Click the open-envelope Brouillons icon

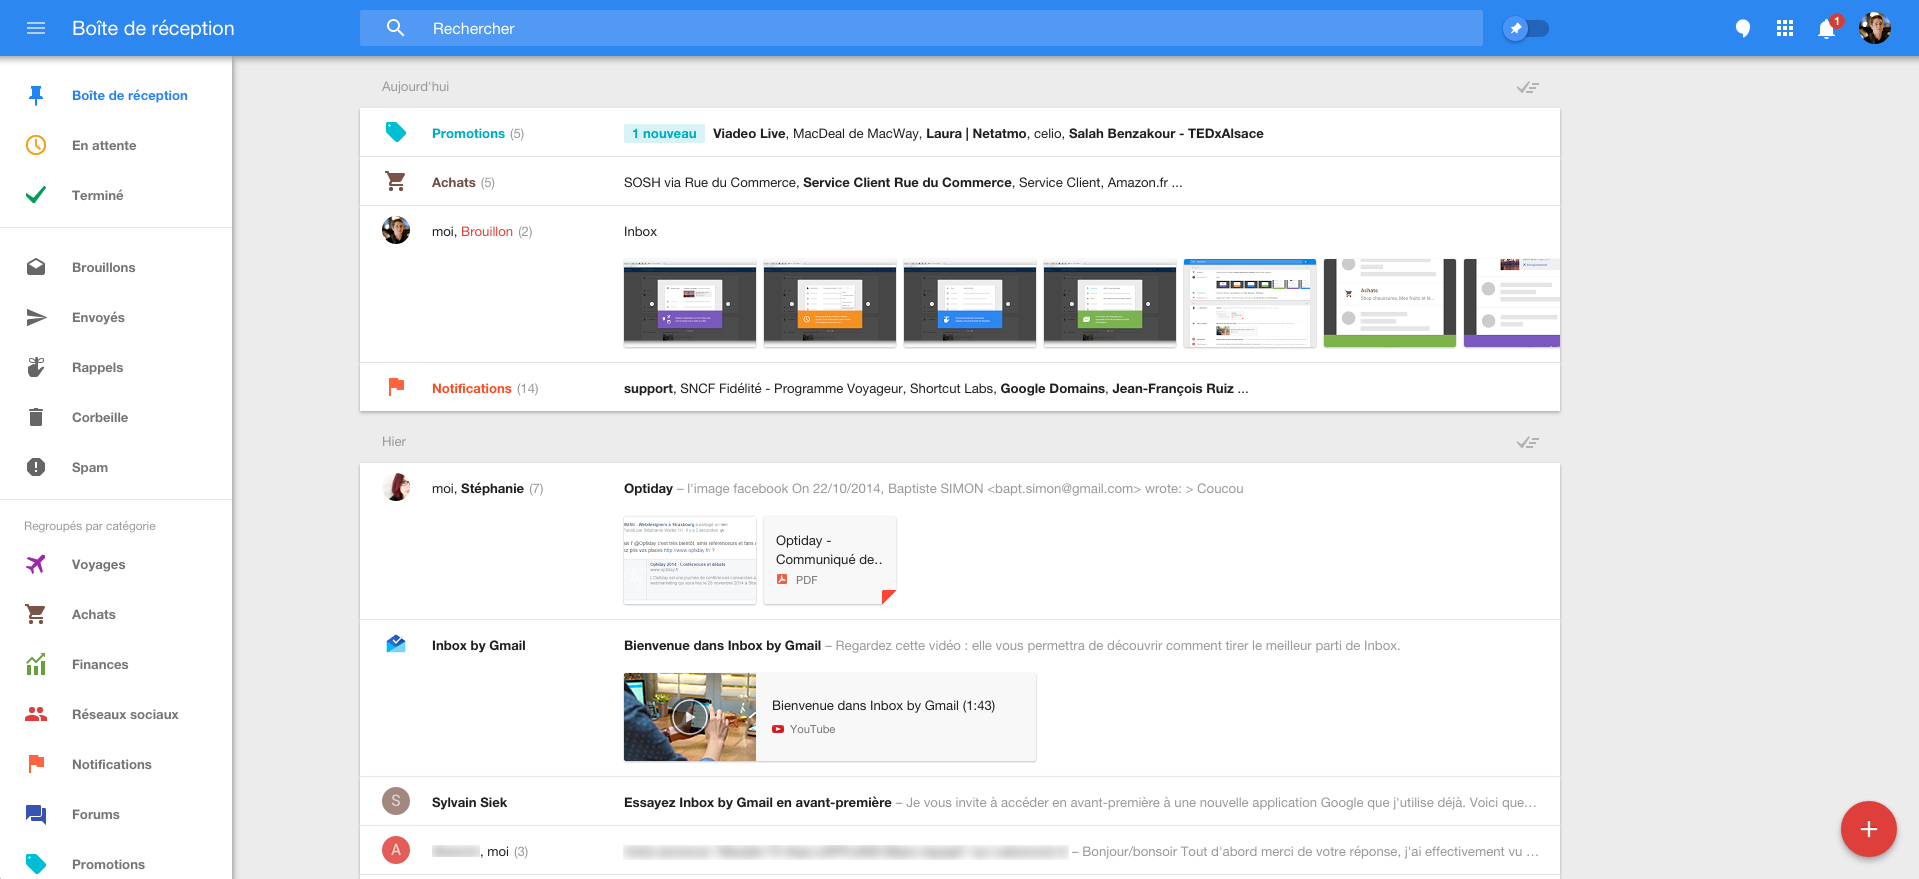click(x=36, y=267)
